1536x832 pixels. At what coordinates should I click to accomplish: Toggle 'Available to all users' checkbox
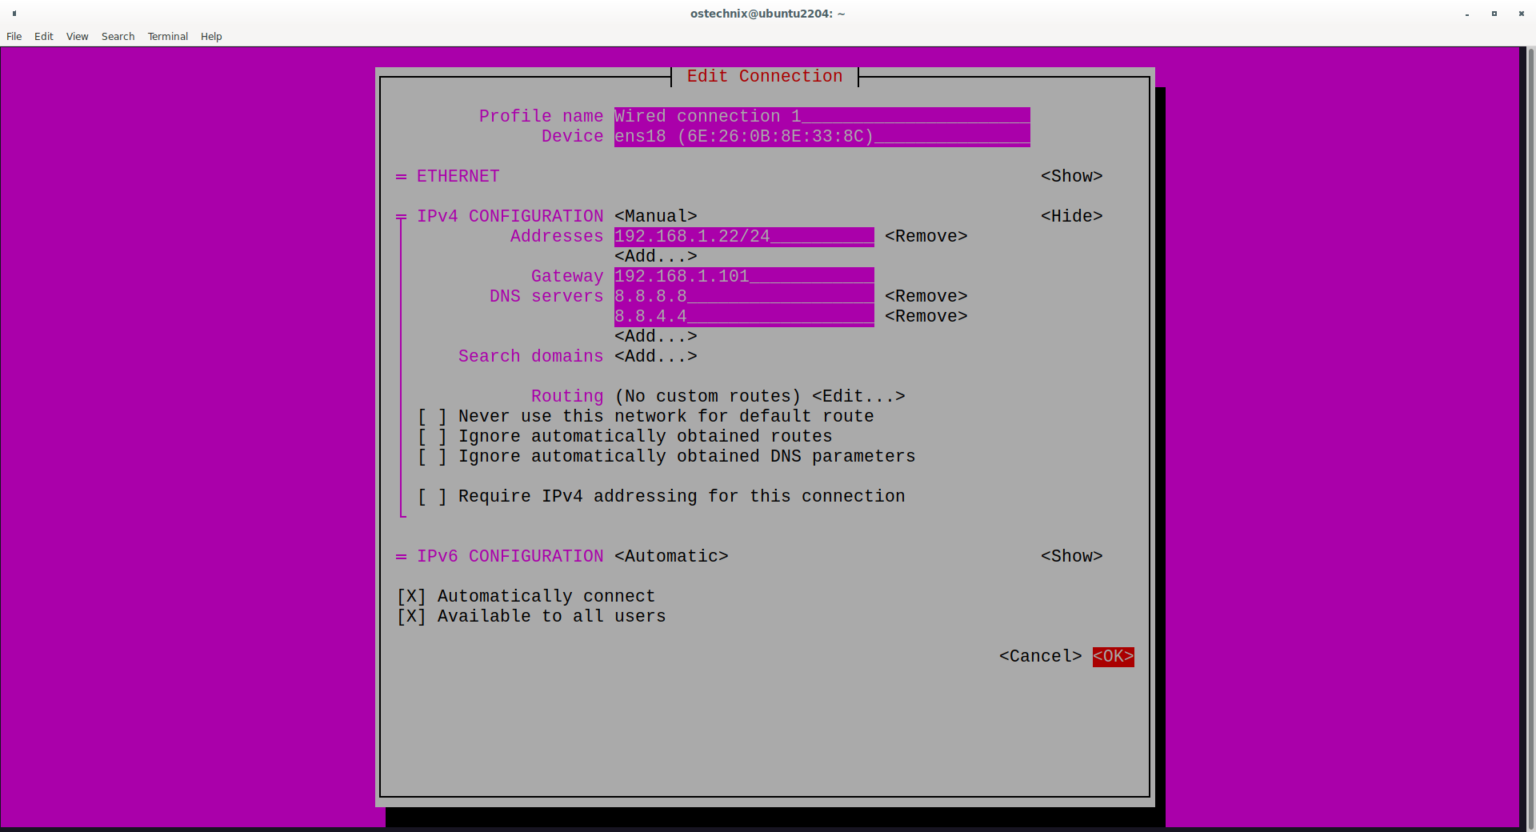(412, 616)
